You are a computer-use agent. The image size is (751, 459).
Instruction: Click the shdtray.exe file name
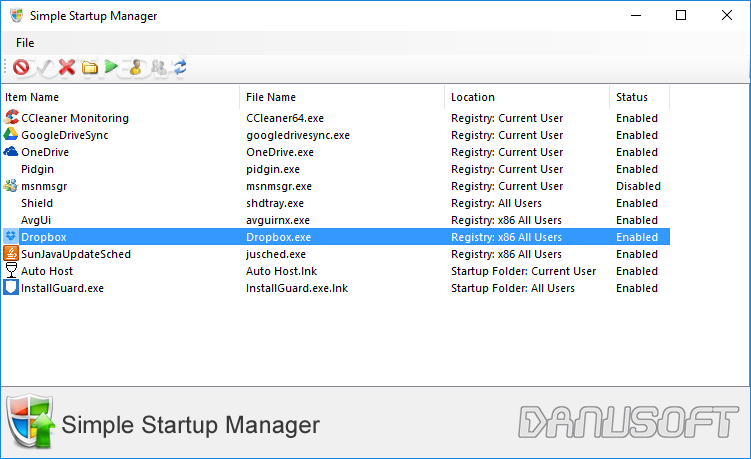pyautogui.click(x=275, y=203)
